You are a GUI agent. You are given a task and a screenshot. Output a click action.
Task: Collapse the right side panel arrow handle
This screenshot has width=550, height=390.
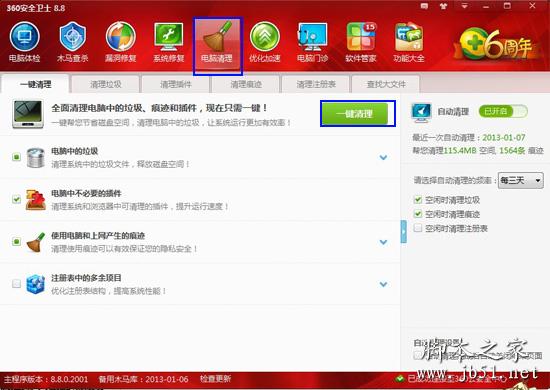click(404, 231)
